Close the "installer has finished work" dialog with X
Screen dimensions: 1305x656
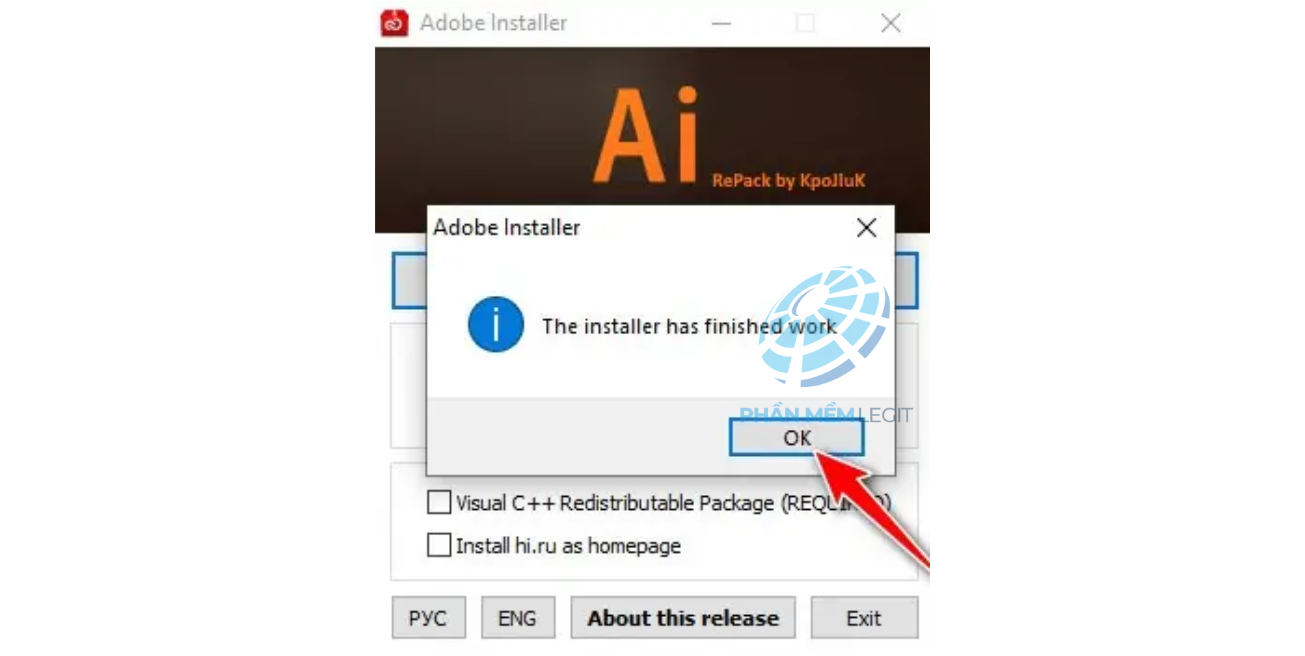(867, 228)
